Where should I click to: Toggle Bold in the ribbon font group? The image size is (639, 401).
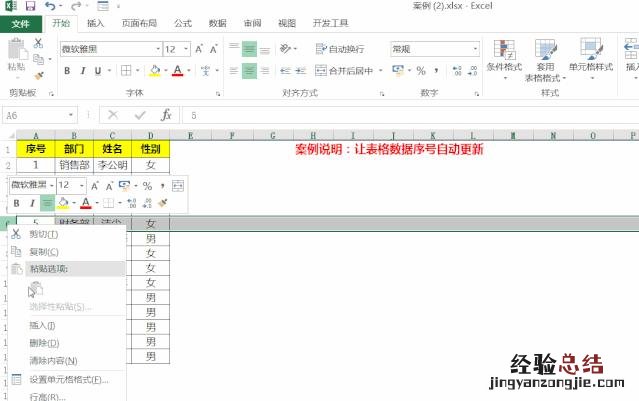pyautogui.click(x=67, y=71)
